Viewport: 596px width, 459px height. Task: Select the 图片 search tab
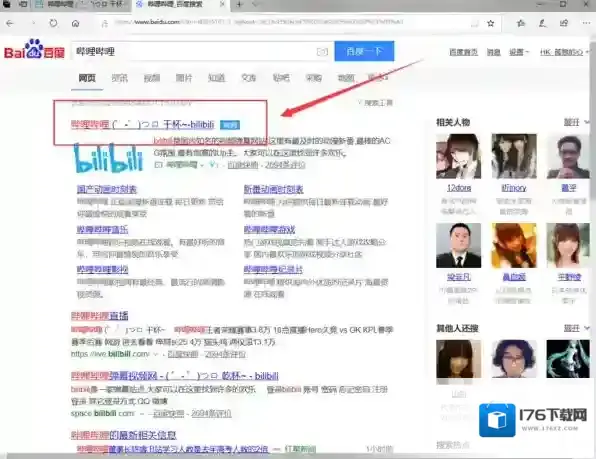184,78
